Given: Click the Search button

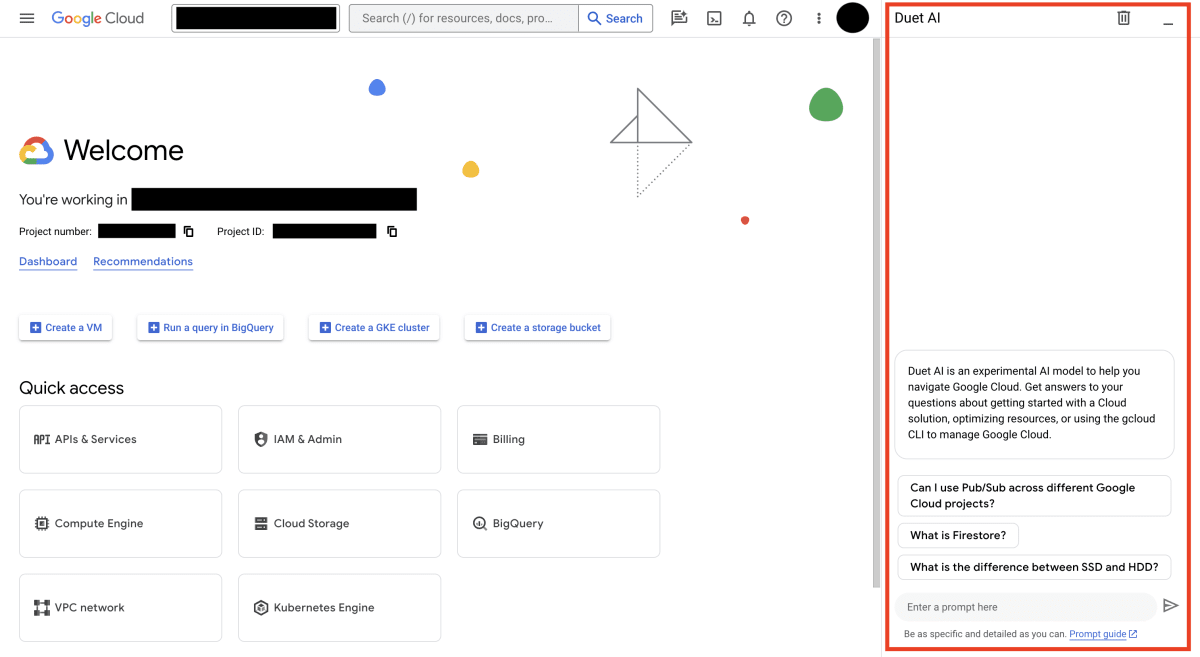Looking at the screenshot, I should pos(616,18).
